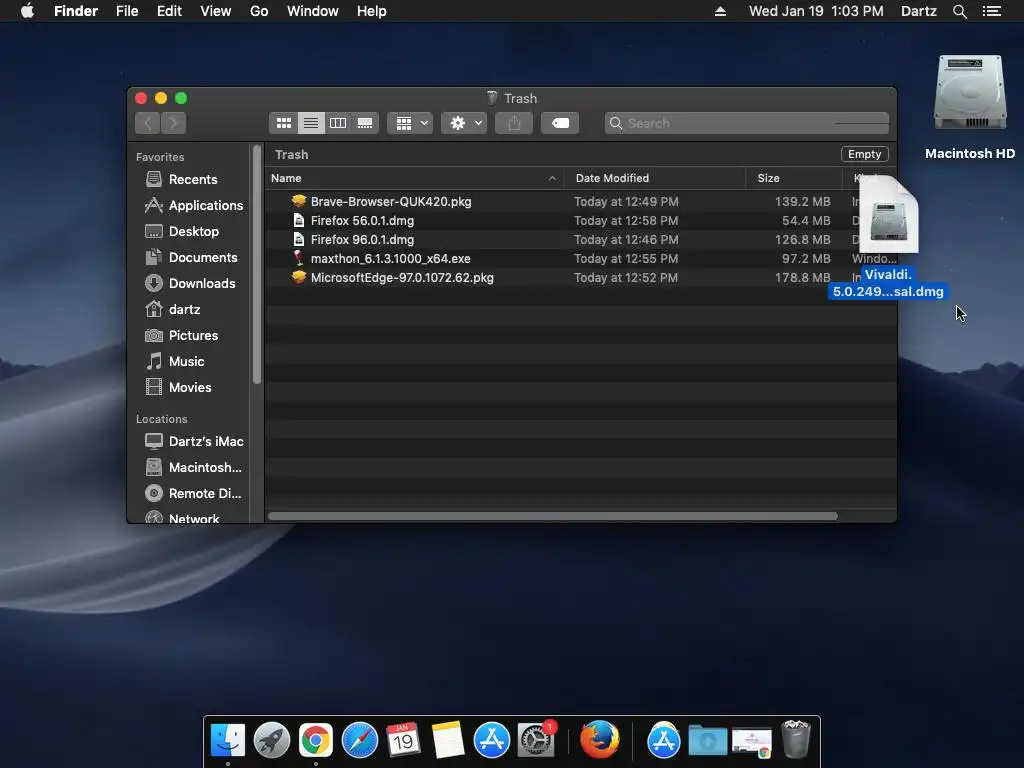Open the Apple menu
The image size is (1024, 768).
27,11
